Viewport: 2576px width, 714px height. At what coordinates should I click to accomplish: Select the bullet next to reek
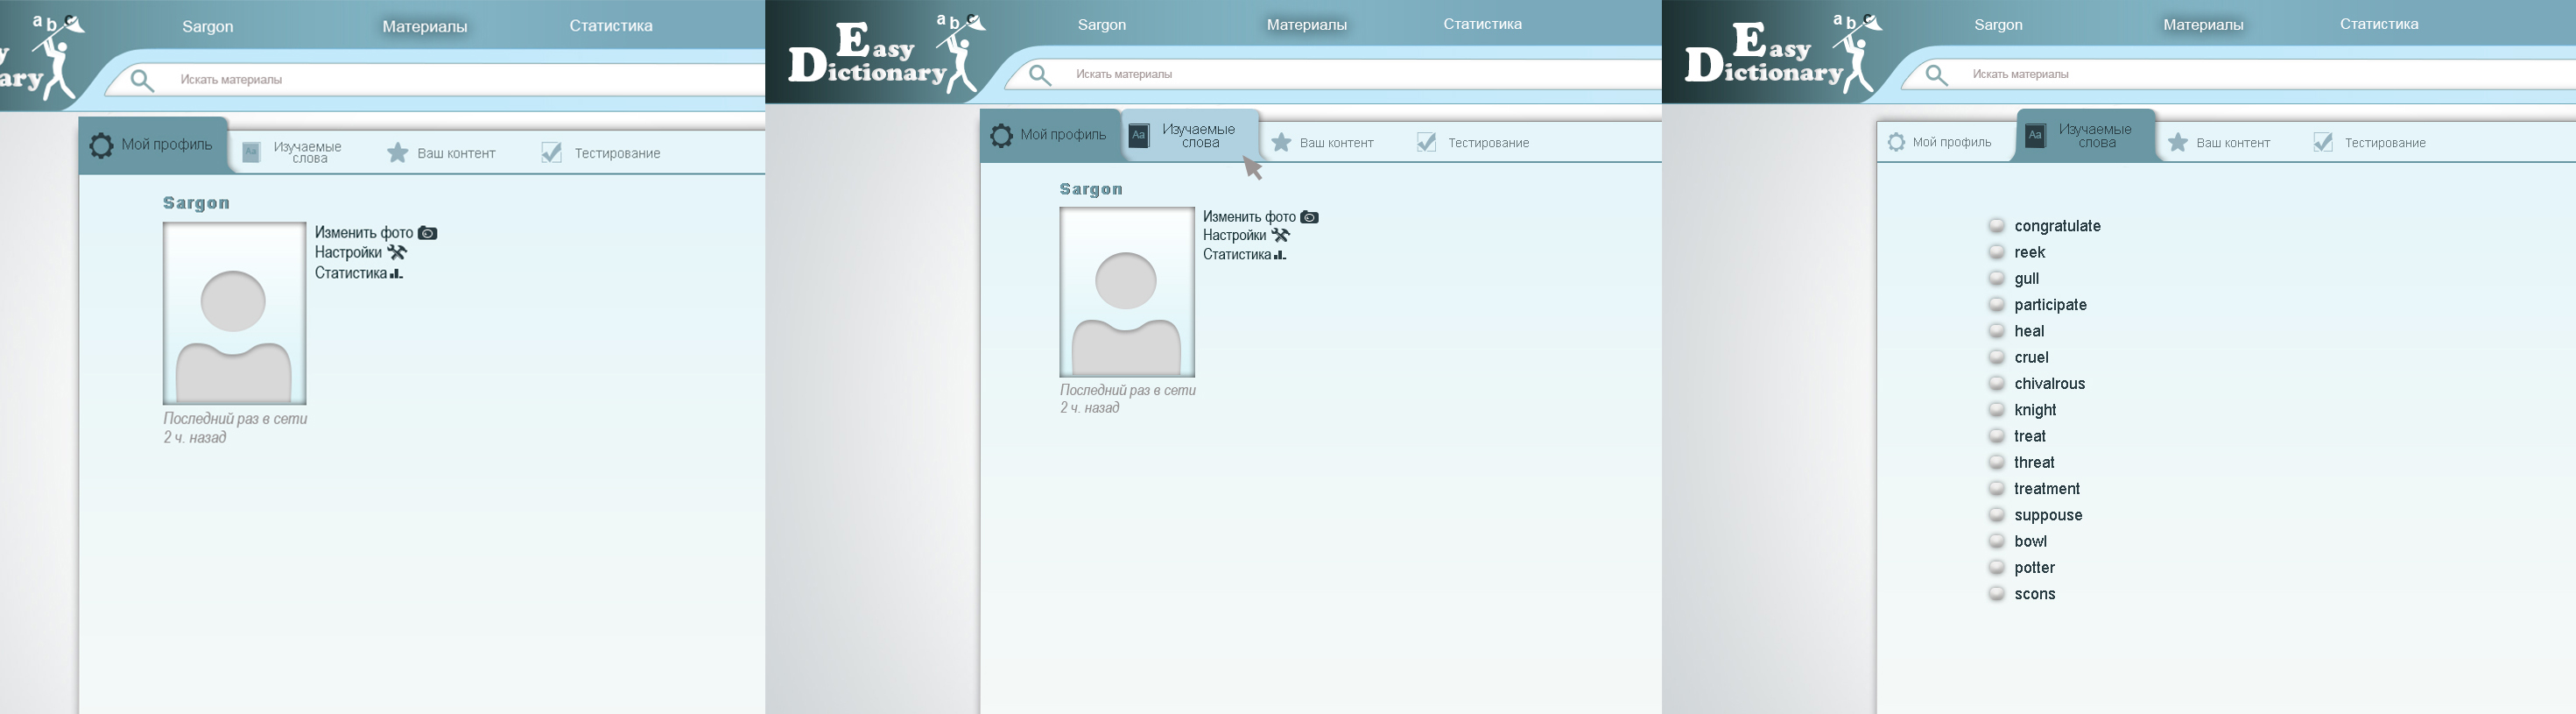click(1997, 251)
